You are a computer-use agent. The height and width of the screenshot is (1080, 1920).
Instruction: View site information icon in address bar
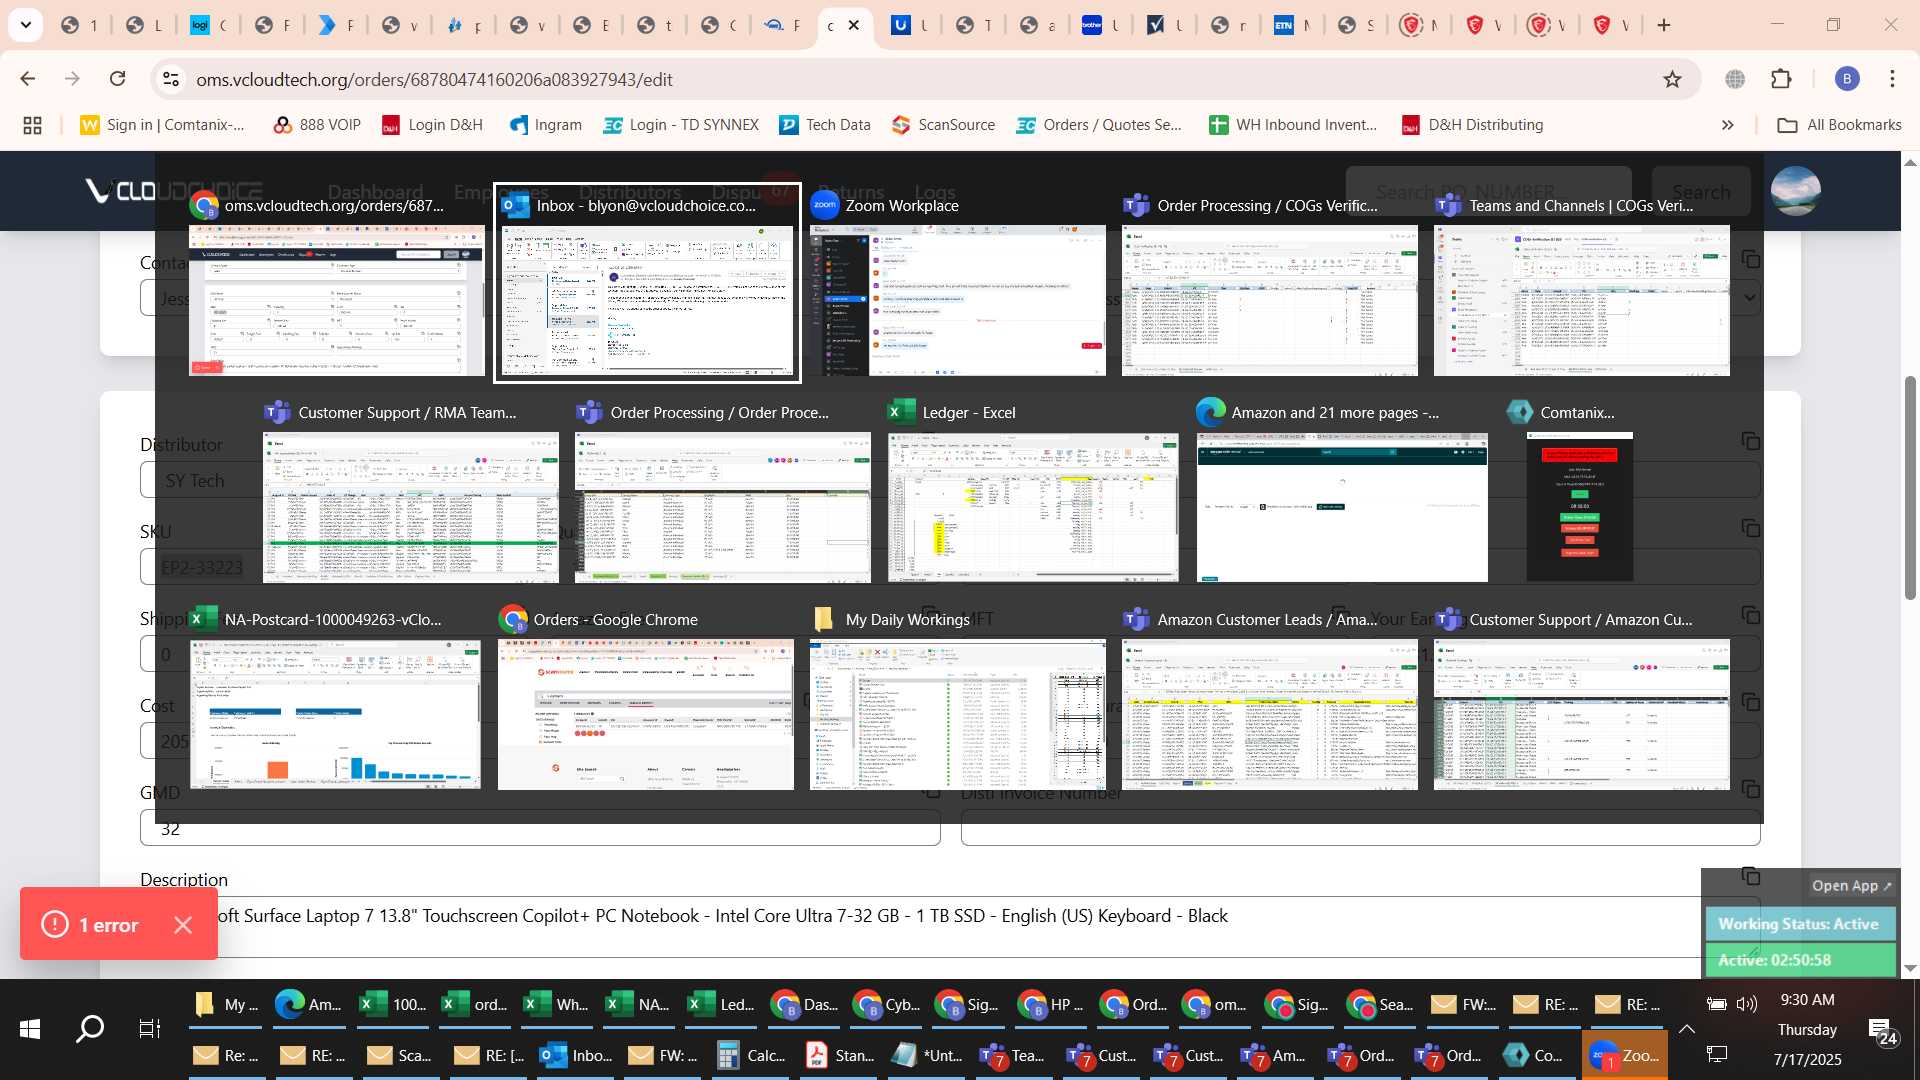[171, 79]
